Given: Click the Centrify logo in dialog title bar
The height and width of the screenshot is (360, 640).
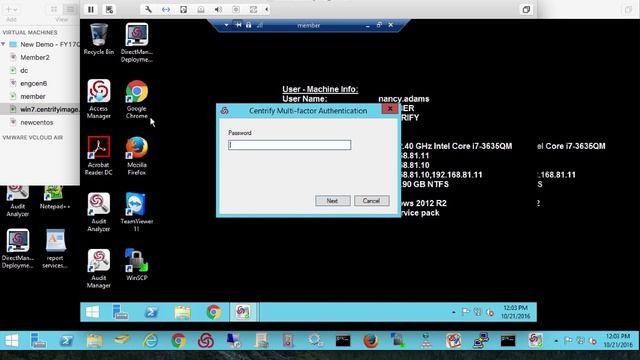Looking at the screenshot, I should click(x=224, y=111).
